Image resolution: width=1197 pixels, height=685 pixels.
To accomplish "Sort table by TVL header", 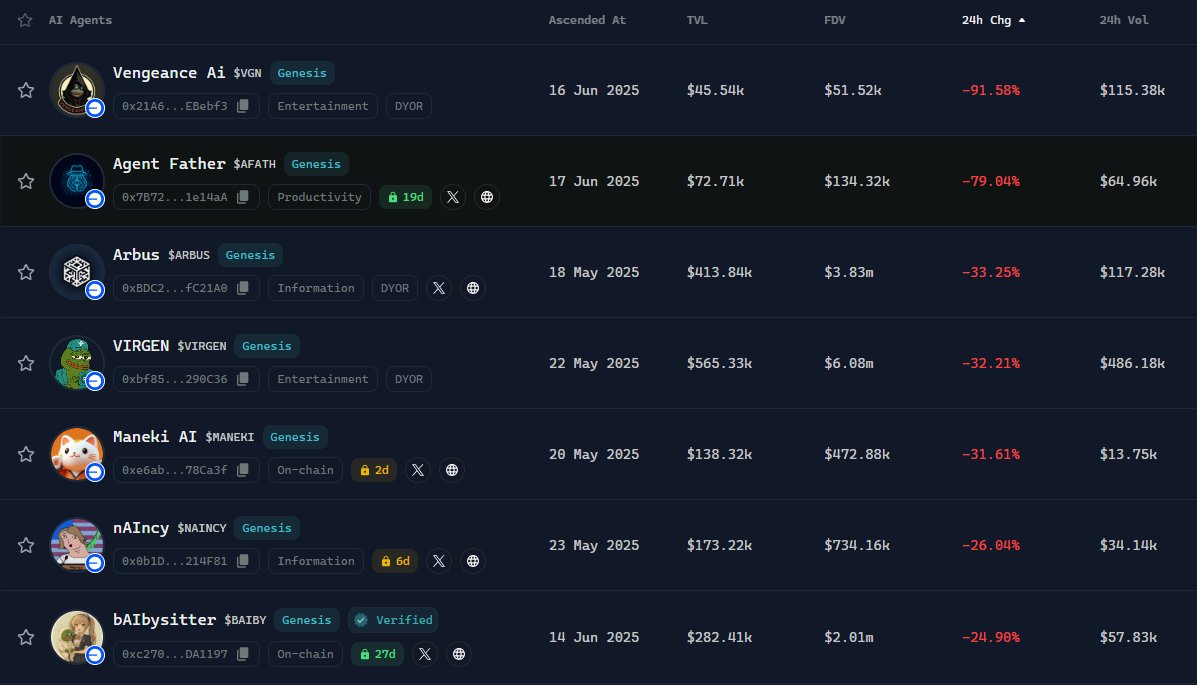I will [x=697, y=20].
